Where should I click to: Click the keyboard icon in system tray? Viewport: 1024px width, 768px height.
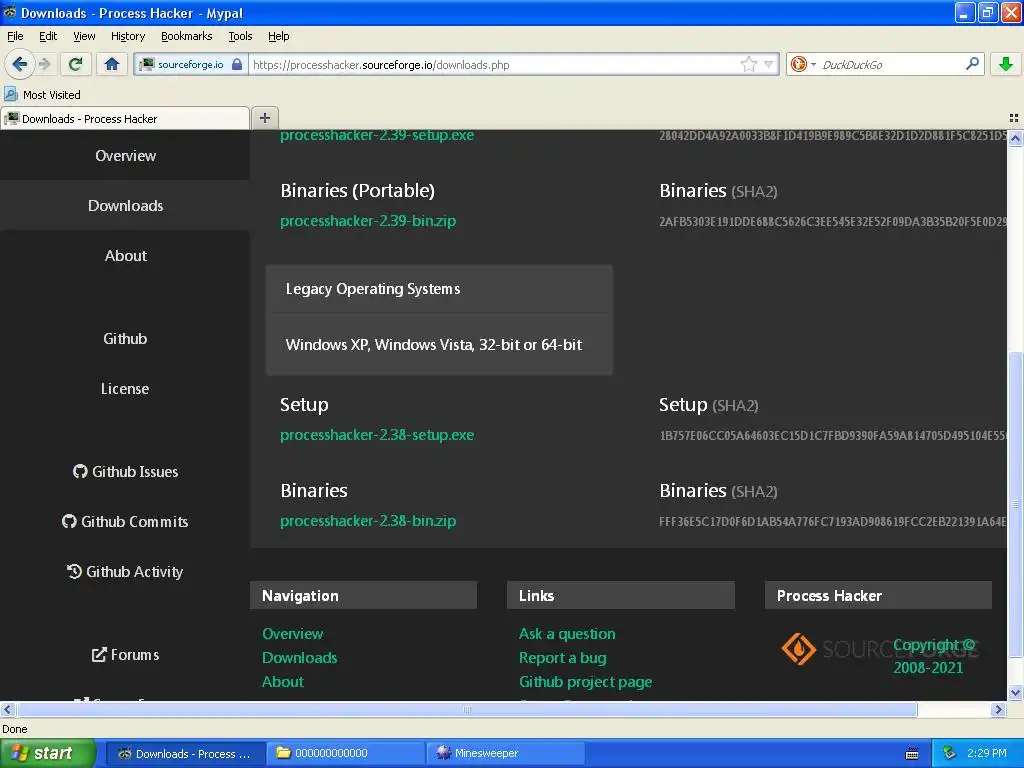point(912,754)
